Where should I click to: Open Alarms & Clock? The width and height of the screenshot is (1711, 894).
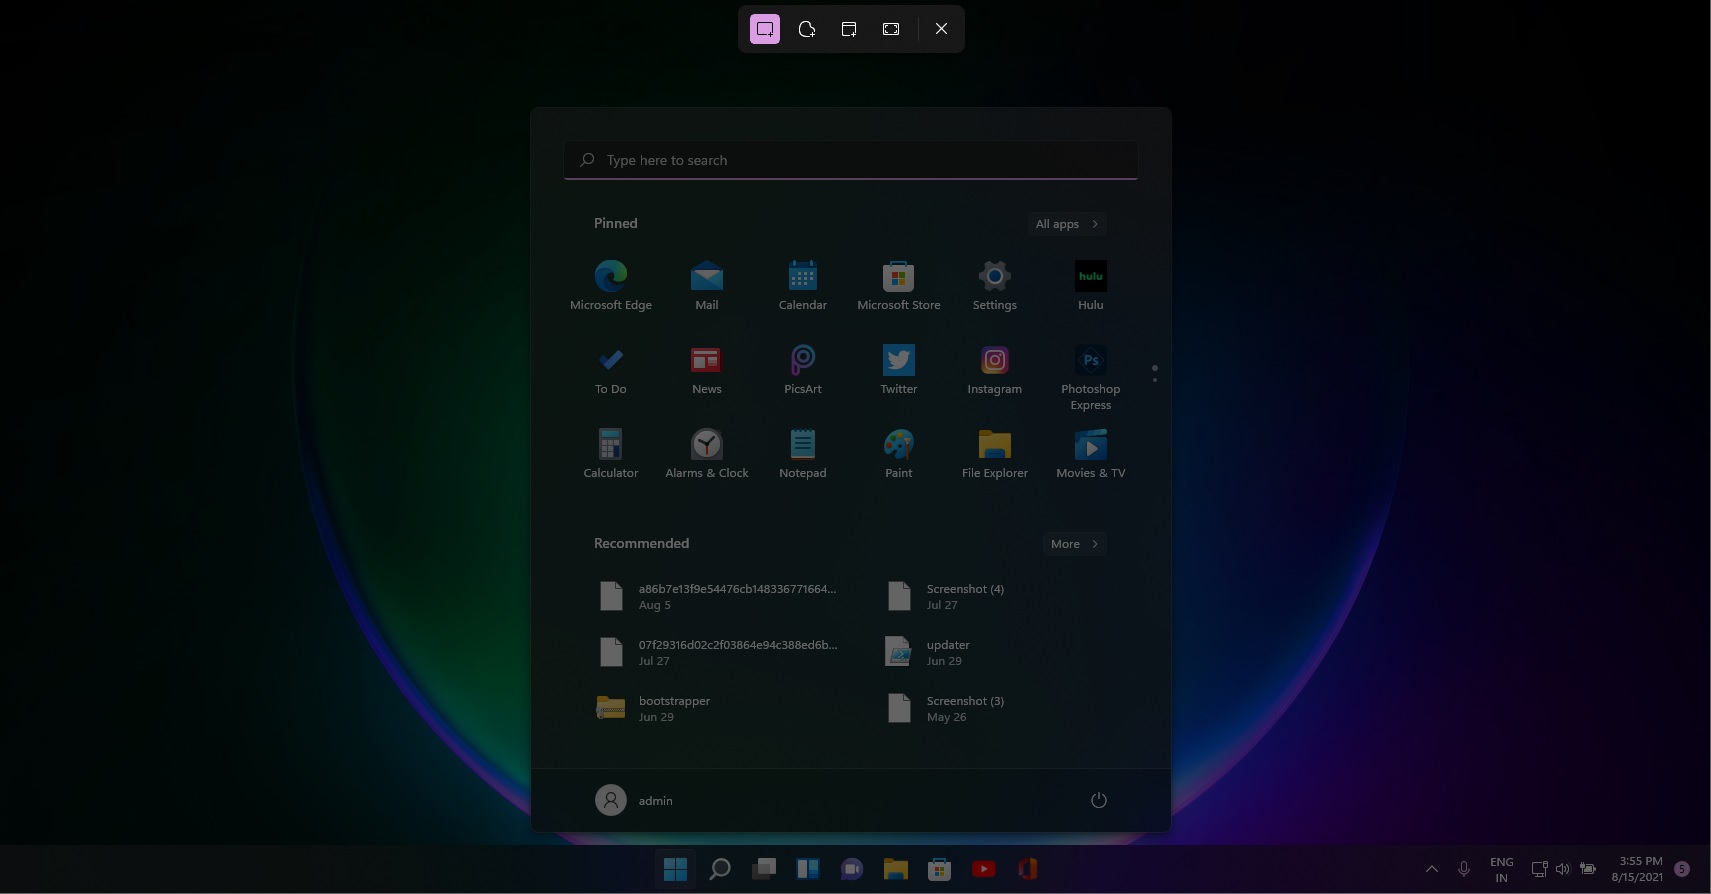pyautogui.click(x=707, y=454)
